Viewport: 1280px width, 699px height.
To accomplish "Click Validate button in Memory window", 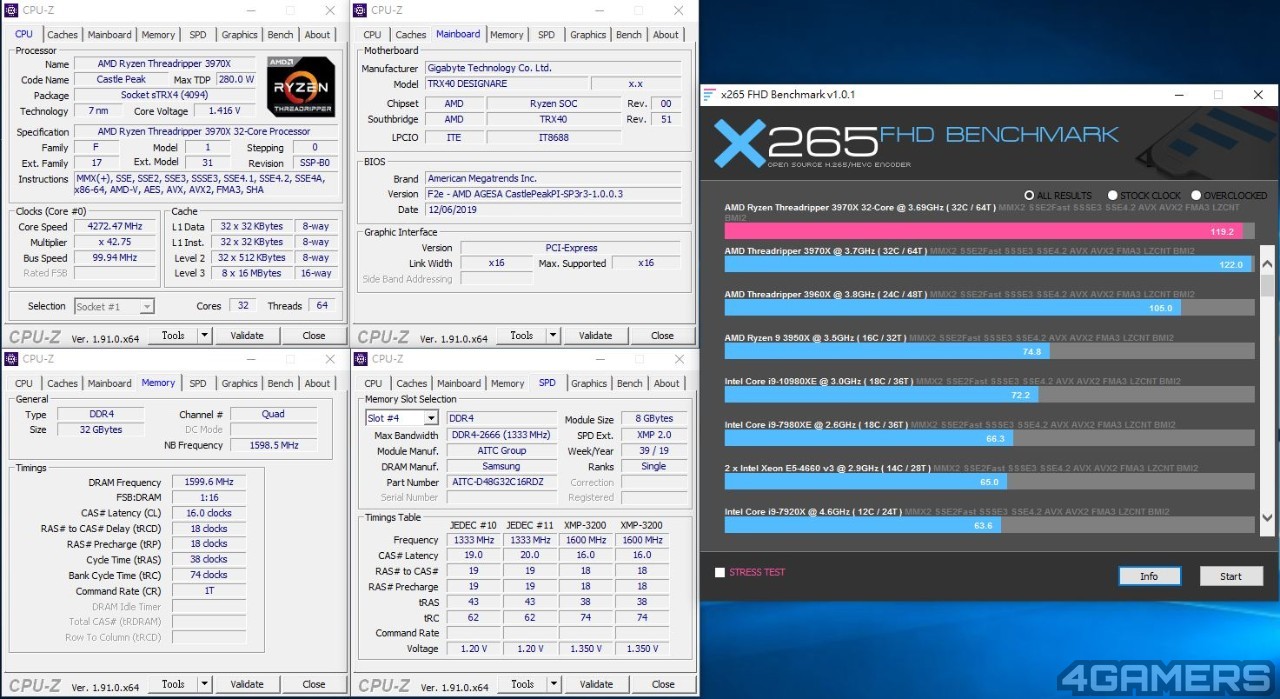I will (247, 685).
